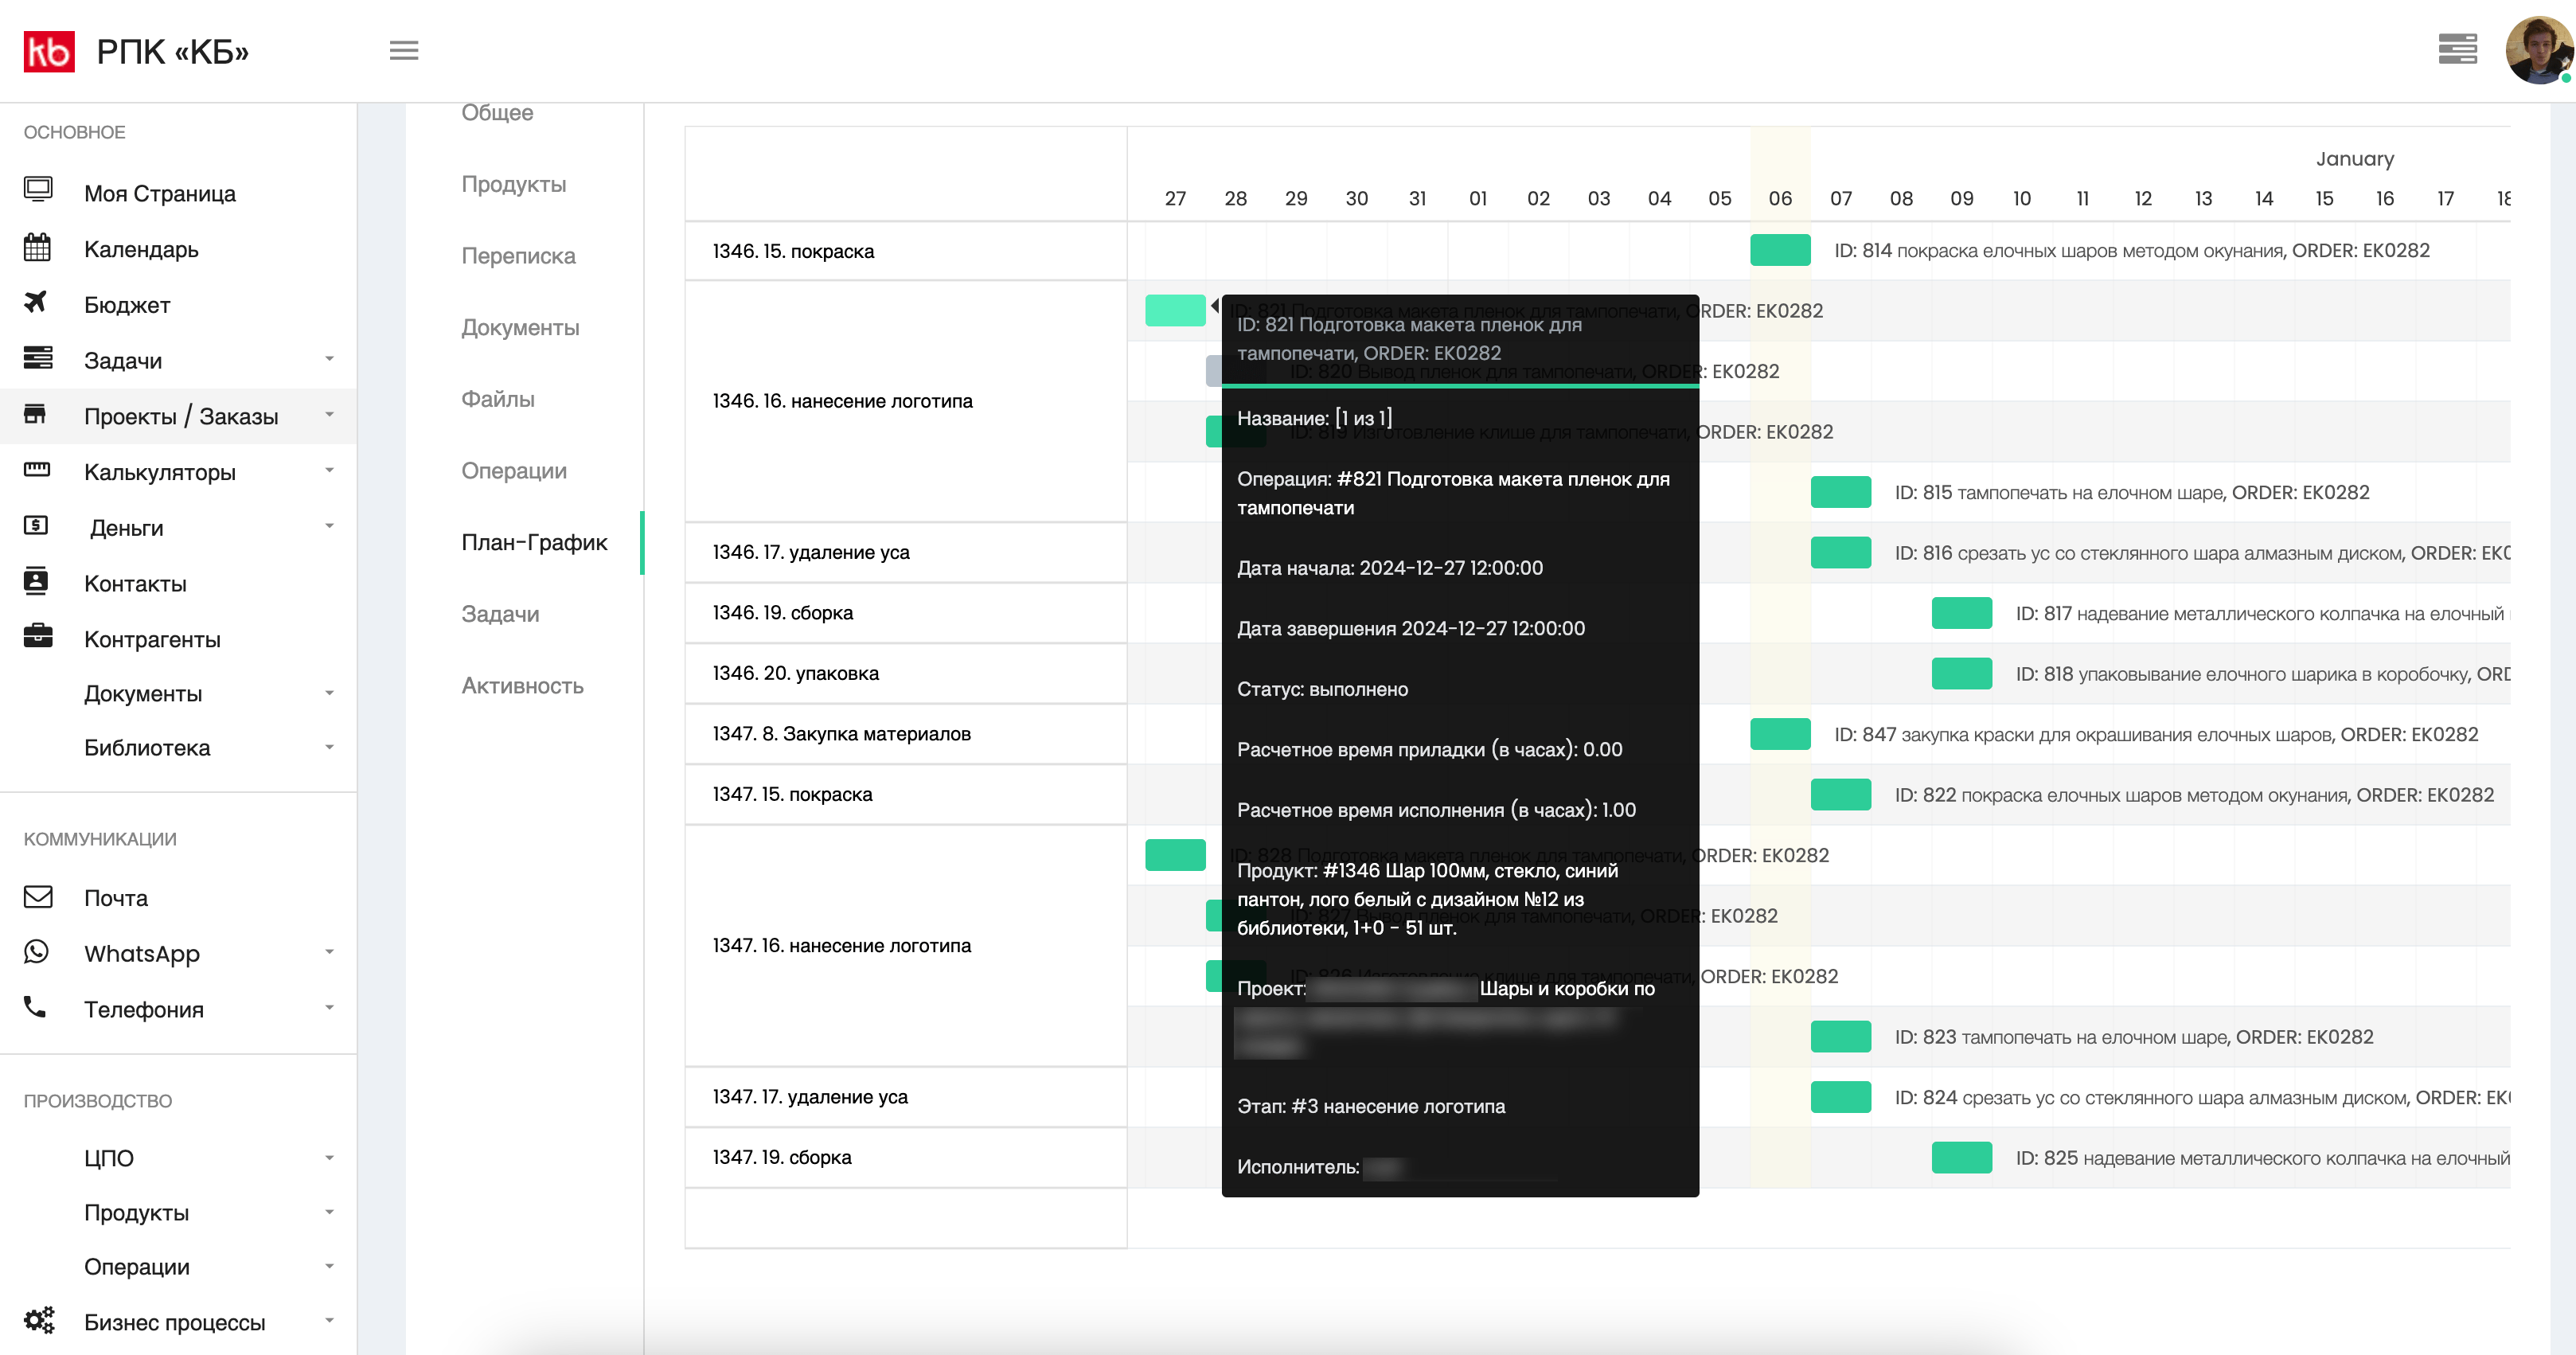Expand the Задачи sidebar dropdown arrow

pos(329,359)
